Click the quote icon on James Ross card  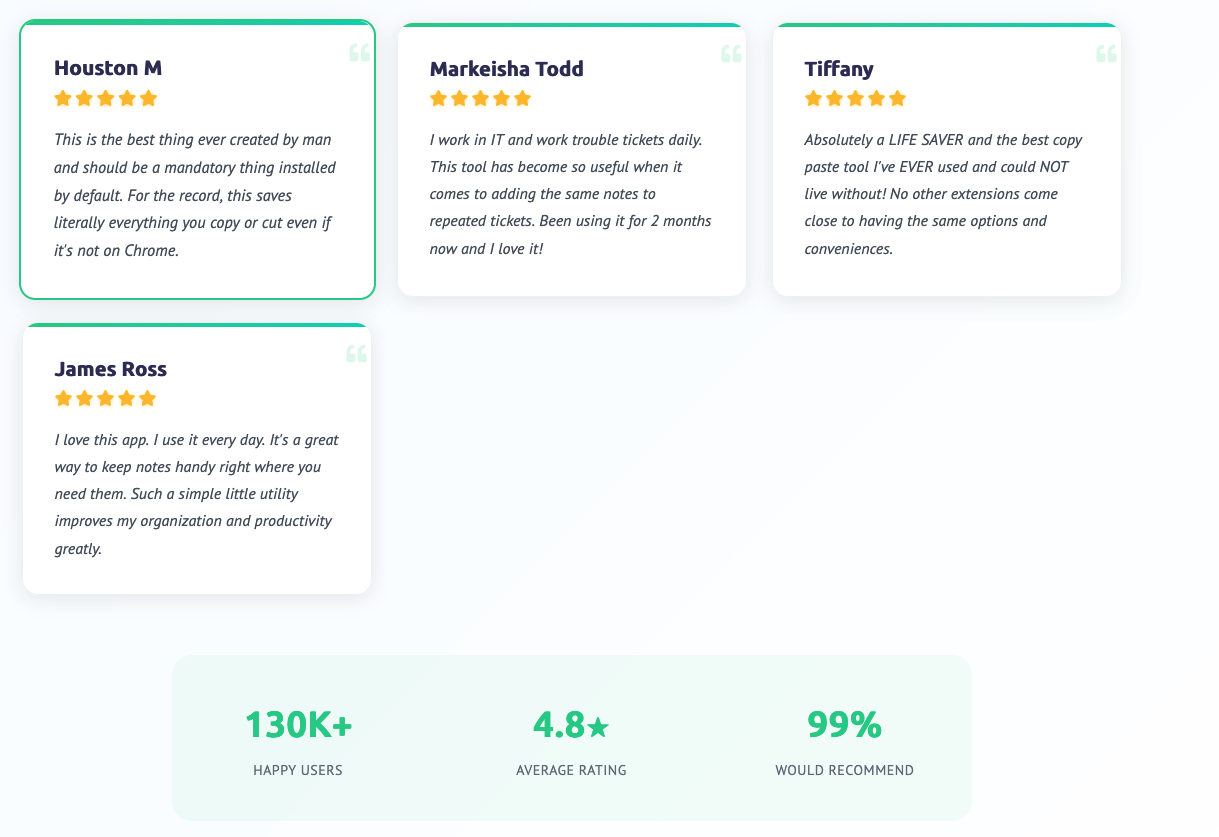tap(356, 354)
